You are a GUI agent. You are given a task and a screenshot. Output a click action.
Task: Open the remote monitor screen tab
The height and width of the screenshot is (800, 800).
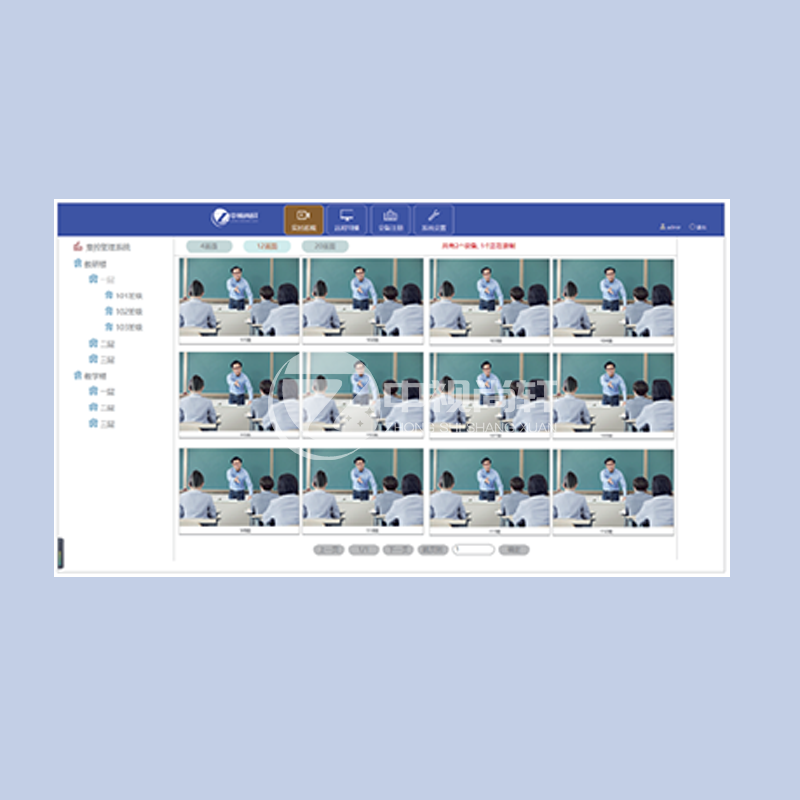coord(346,219)
